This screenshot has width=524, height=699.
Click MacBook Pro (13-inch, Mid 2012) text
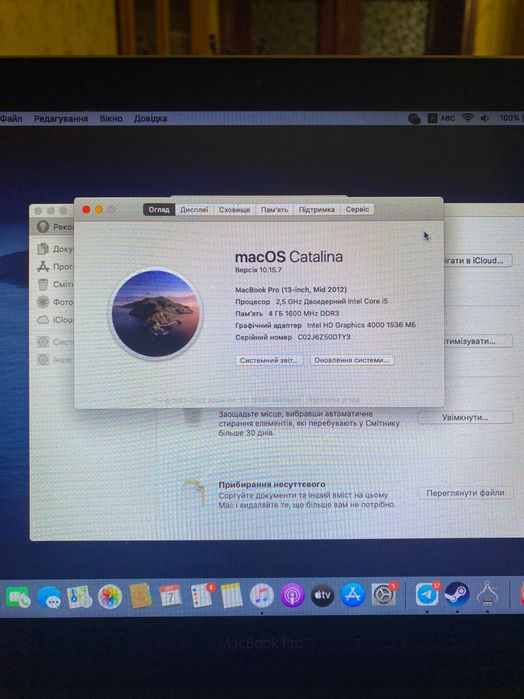(x=291, y=289)
